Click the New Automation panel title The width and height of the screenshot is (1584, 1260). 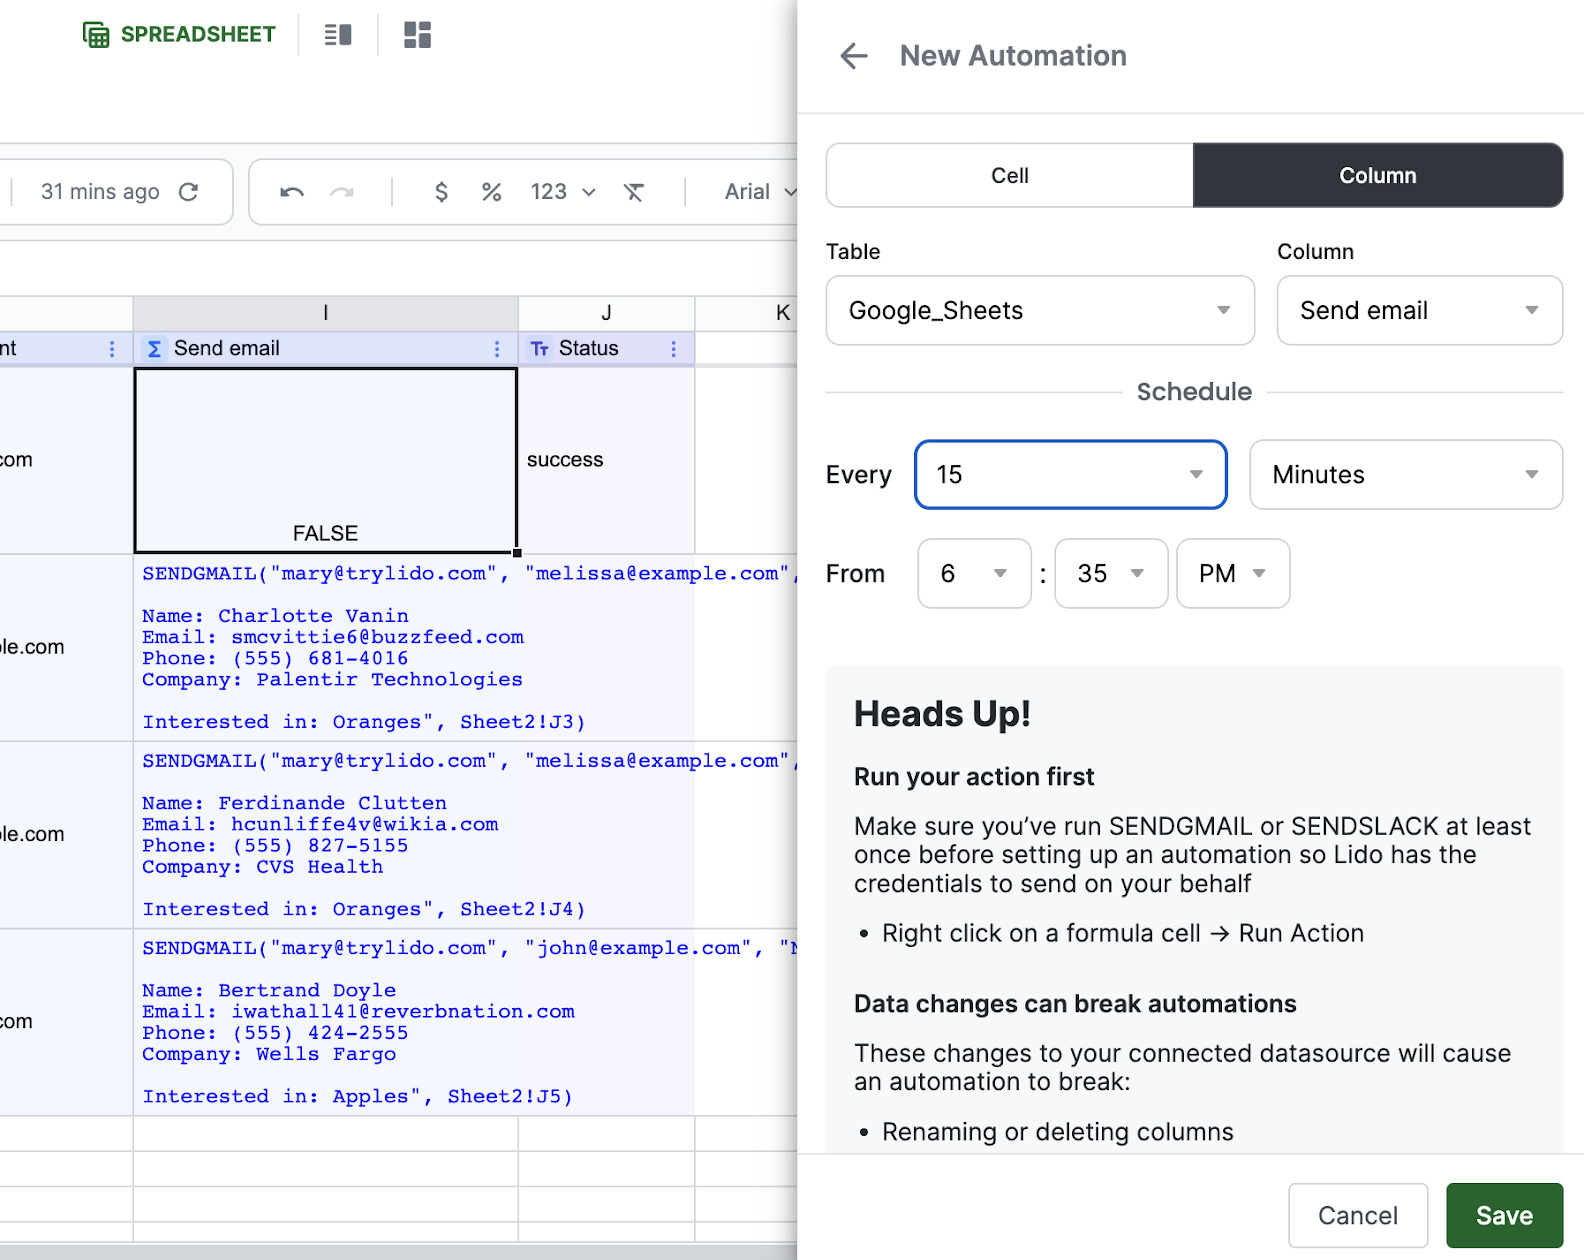click(1013, 56)
